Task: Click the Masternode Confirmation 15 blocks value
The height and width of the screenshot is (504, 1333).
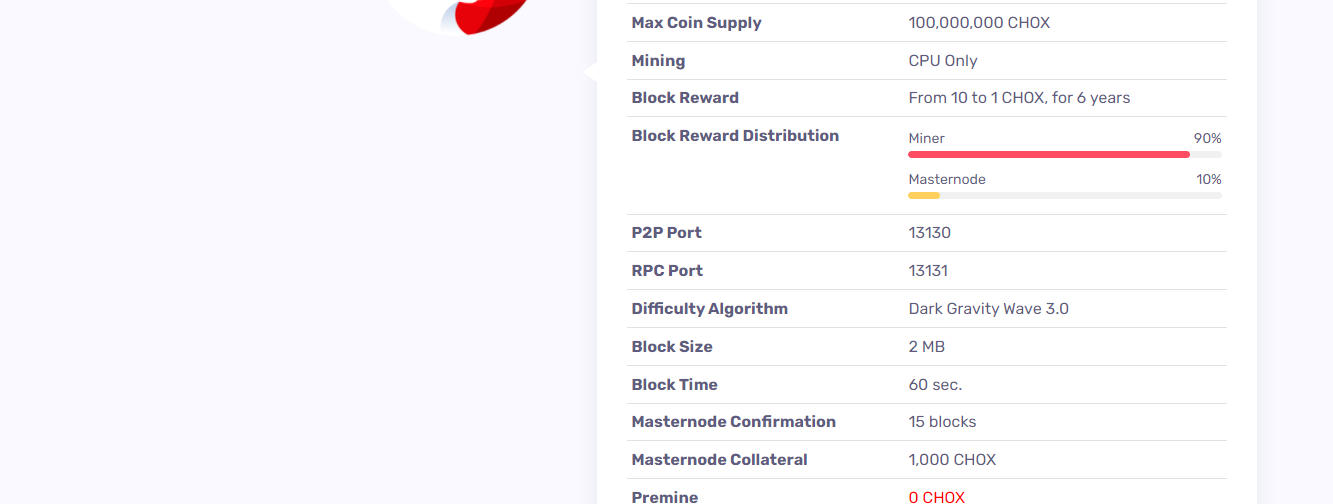Action: (x=942, y=422)
